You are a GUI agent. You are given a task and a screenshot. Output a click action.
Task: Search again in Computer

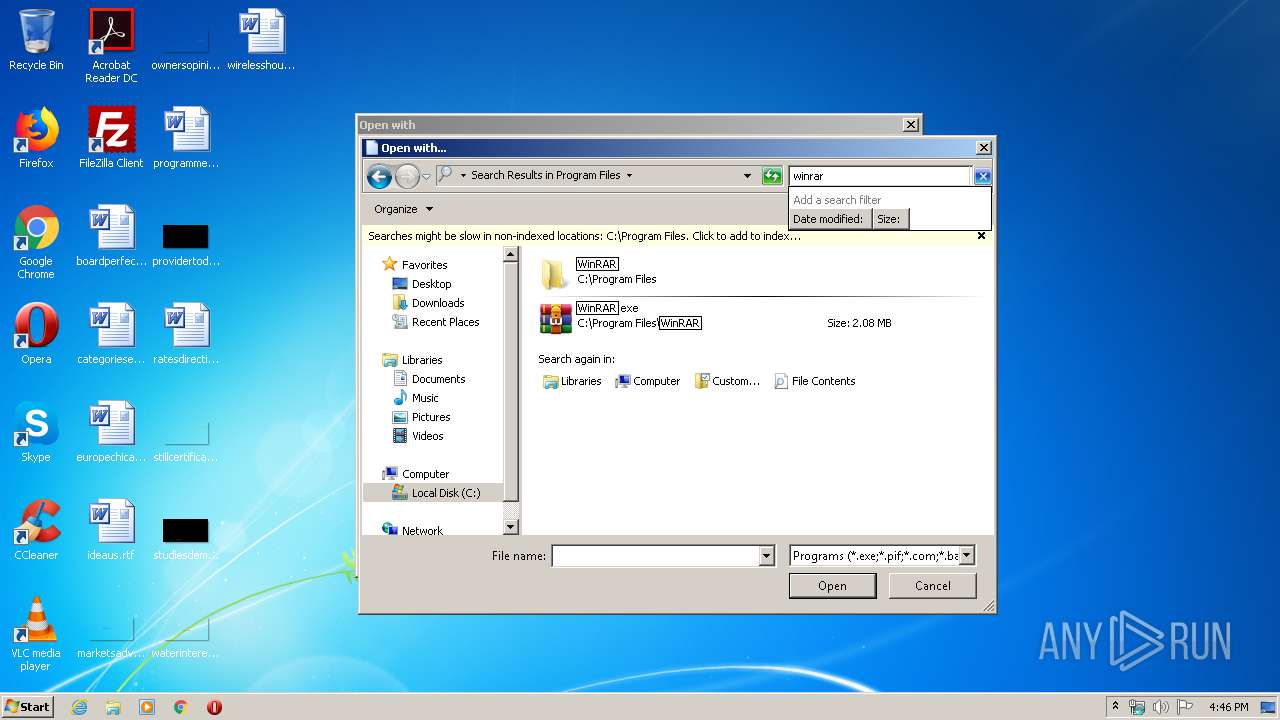pos(647,381)
